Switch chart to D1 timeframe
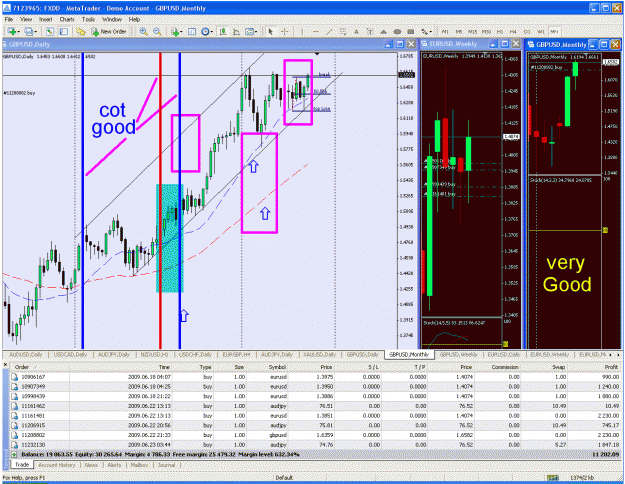The width and height of the screenshot is (625, 484). point(527,31)
